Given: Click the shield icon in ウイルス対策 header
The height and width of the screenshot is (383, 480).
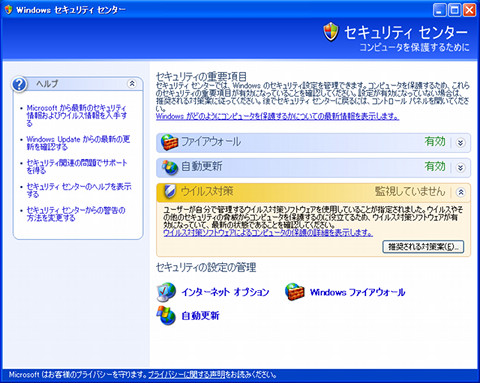Looking at the screenshot, I should pos(170,192).
